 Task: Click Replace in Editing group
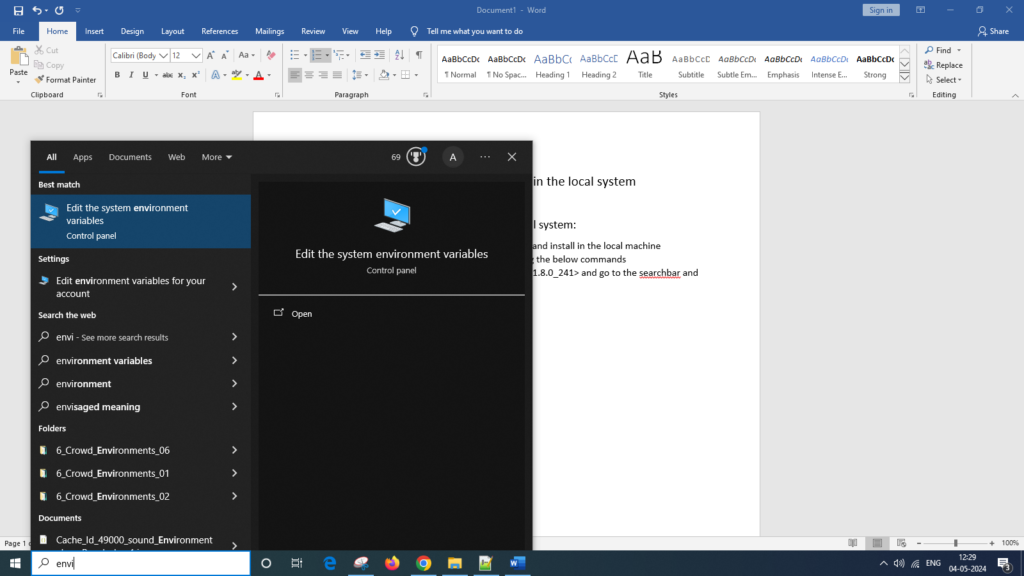(943, 65)
